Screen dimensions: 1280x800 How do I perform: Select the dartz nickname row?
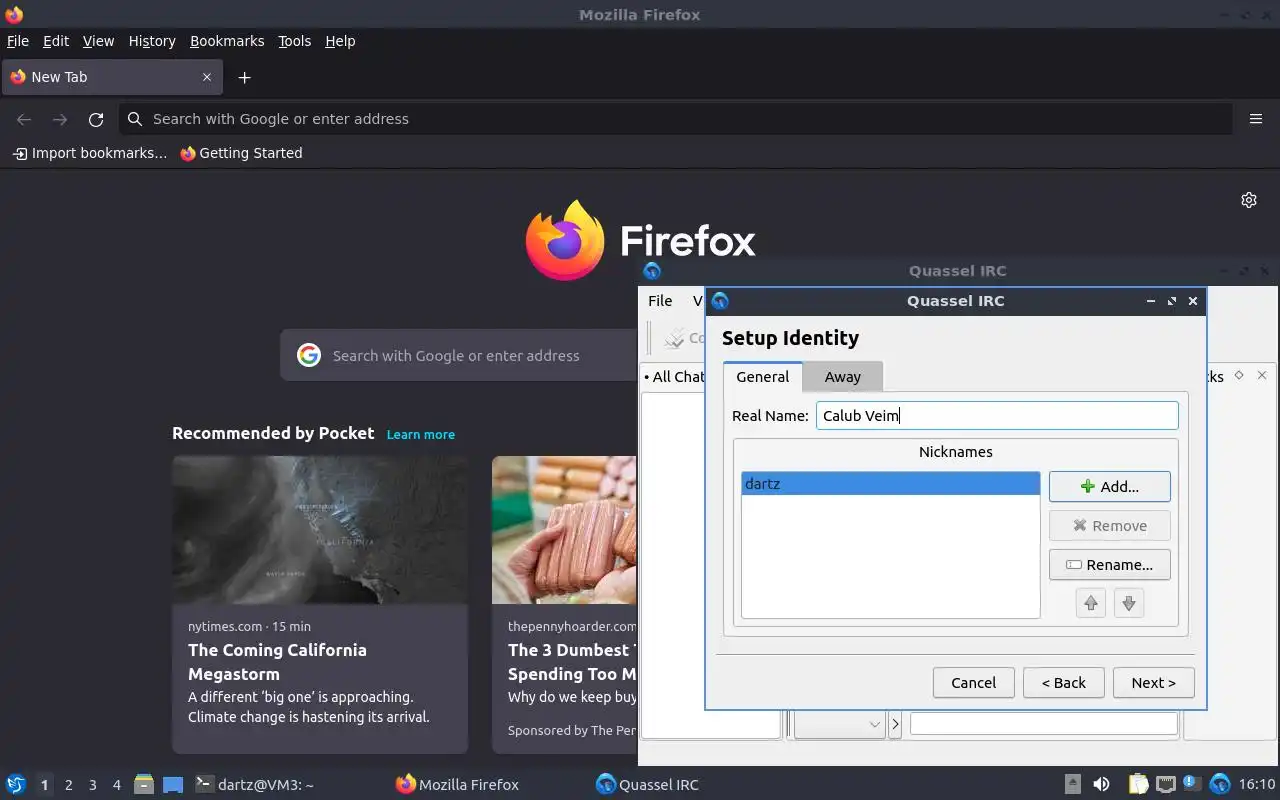pos(890,484)
